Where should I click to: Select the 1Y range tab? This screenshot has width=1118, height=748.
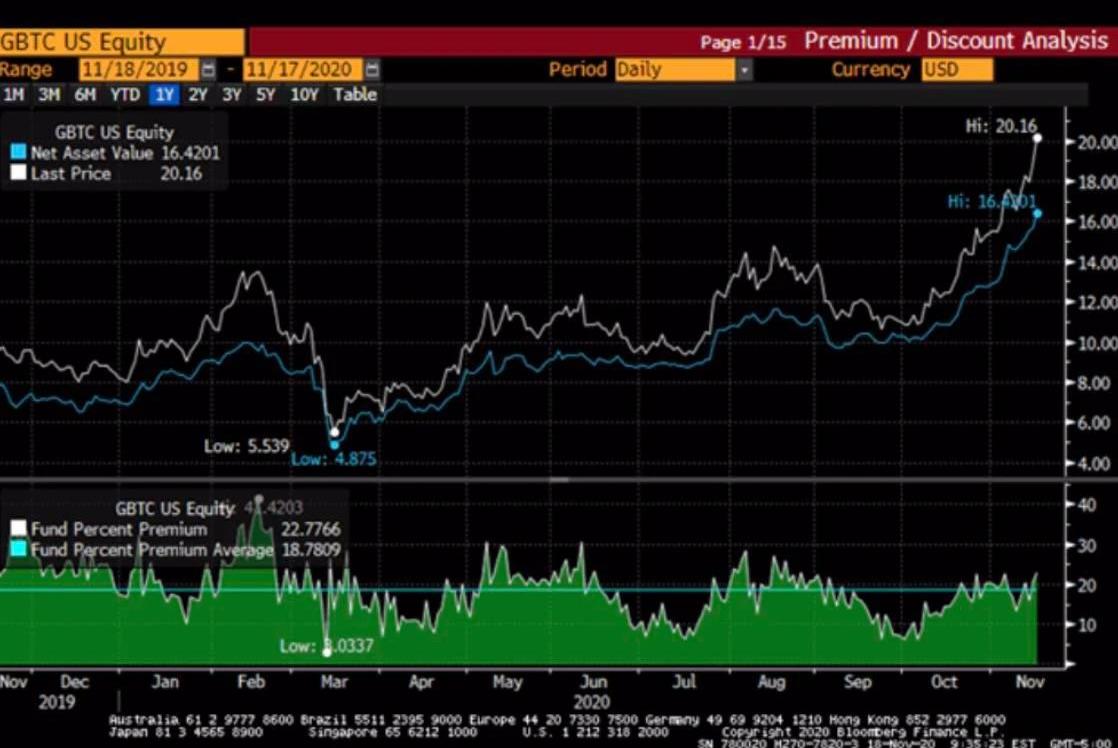[x=164, y=95]
